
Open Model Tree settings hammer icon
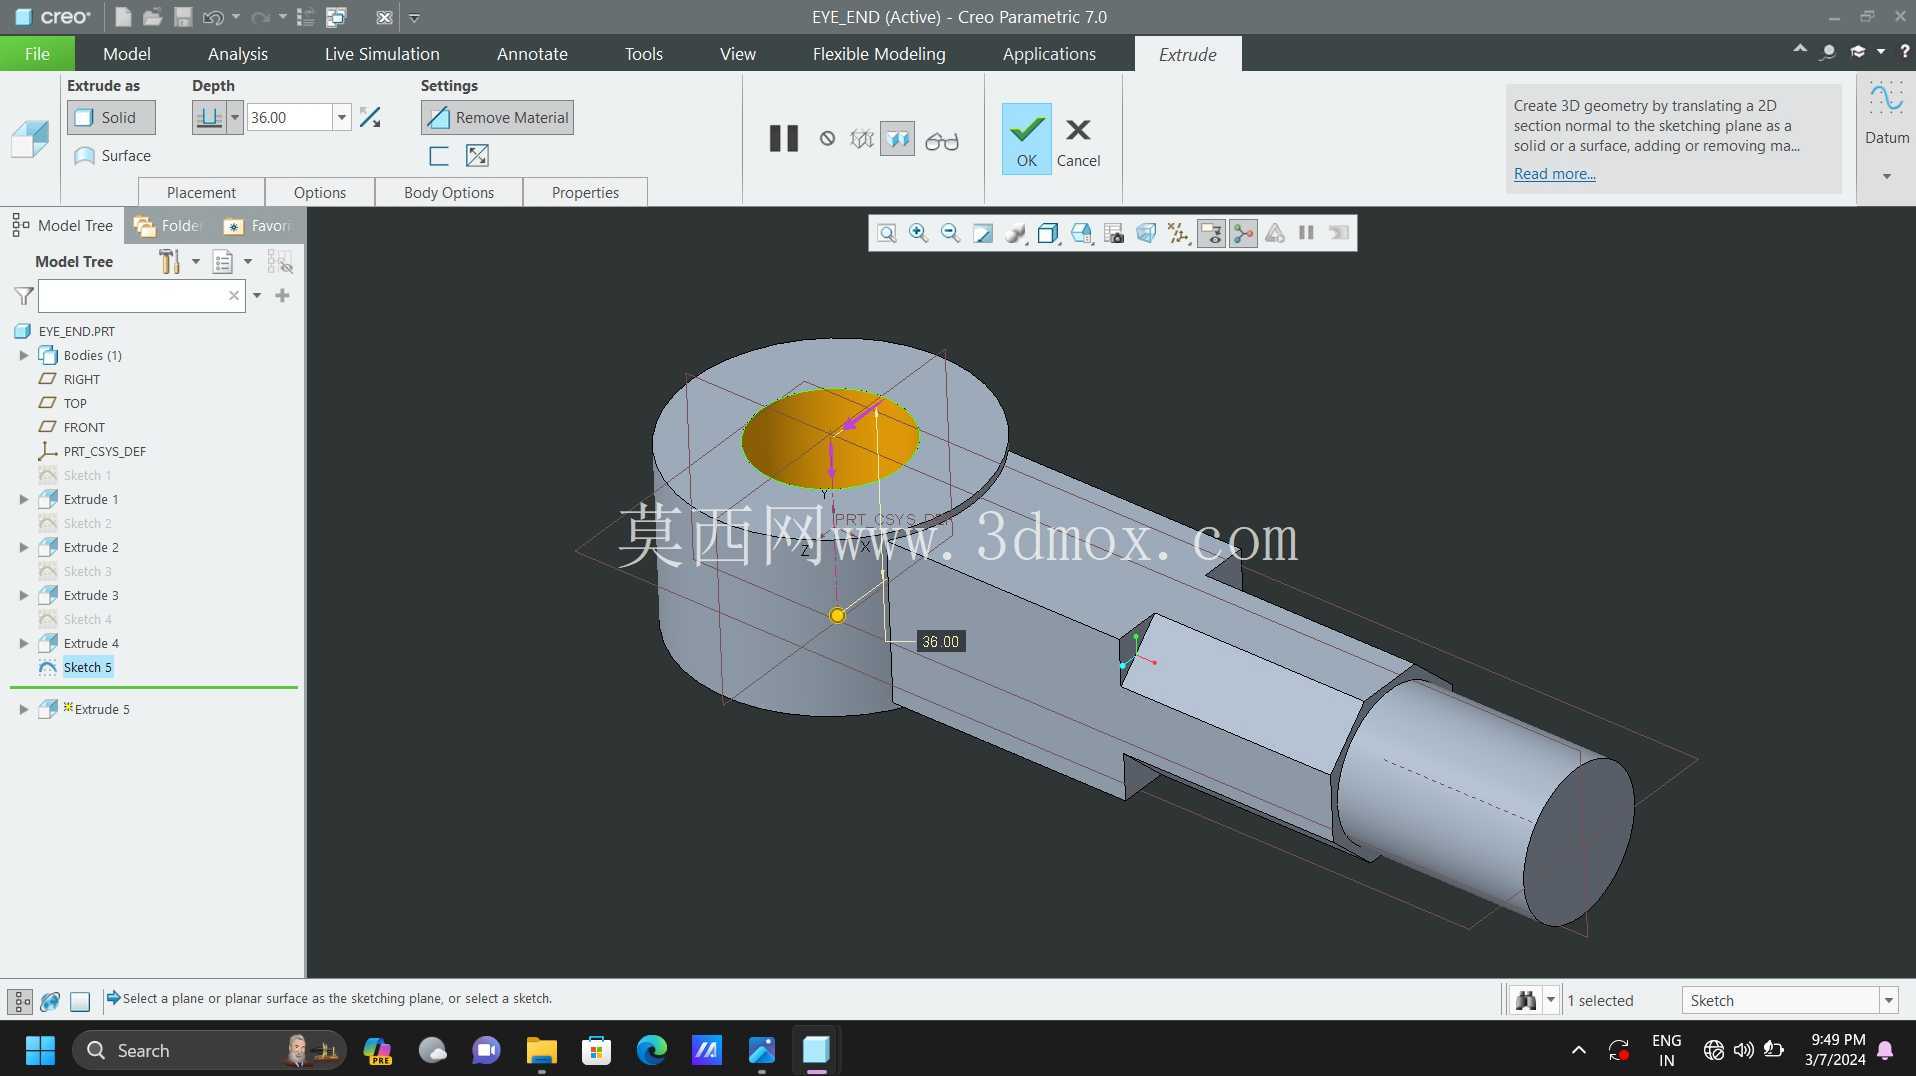pos(170,262)
